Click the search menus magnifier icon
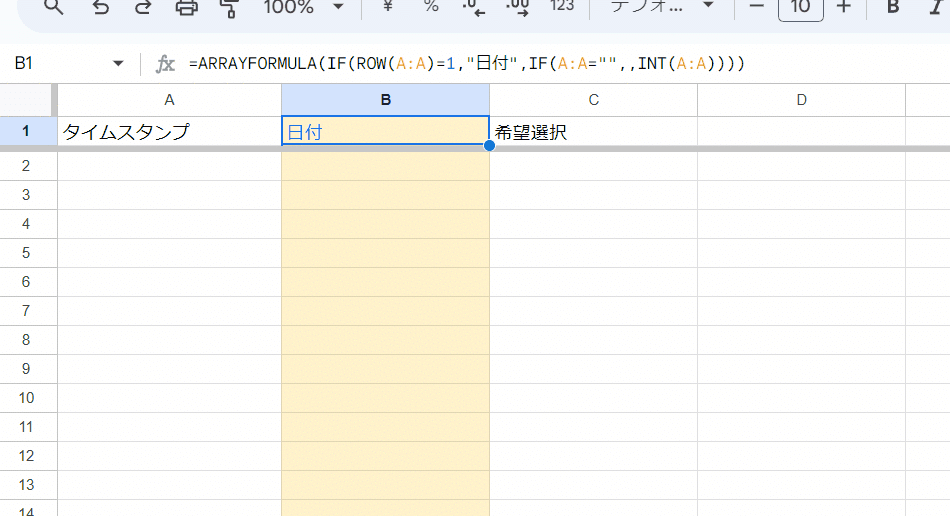This screenshot has height=516, width=950. 54,7
